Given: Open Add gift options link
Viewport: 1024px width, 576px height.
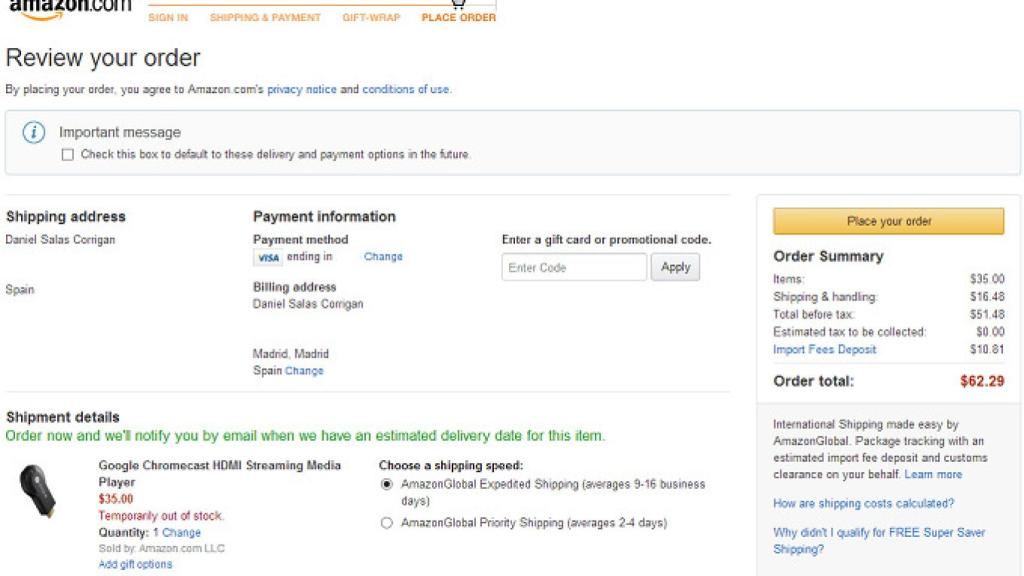Looking at the screenshot, I should point(135,565).
